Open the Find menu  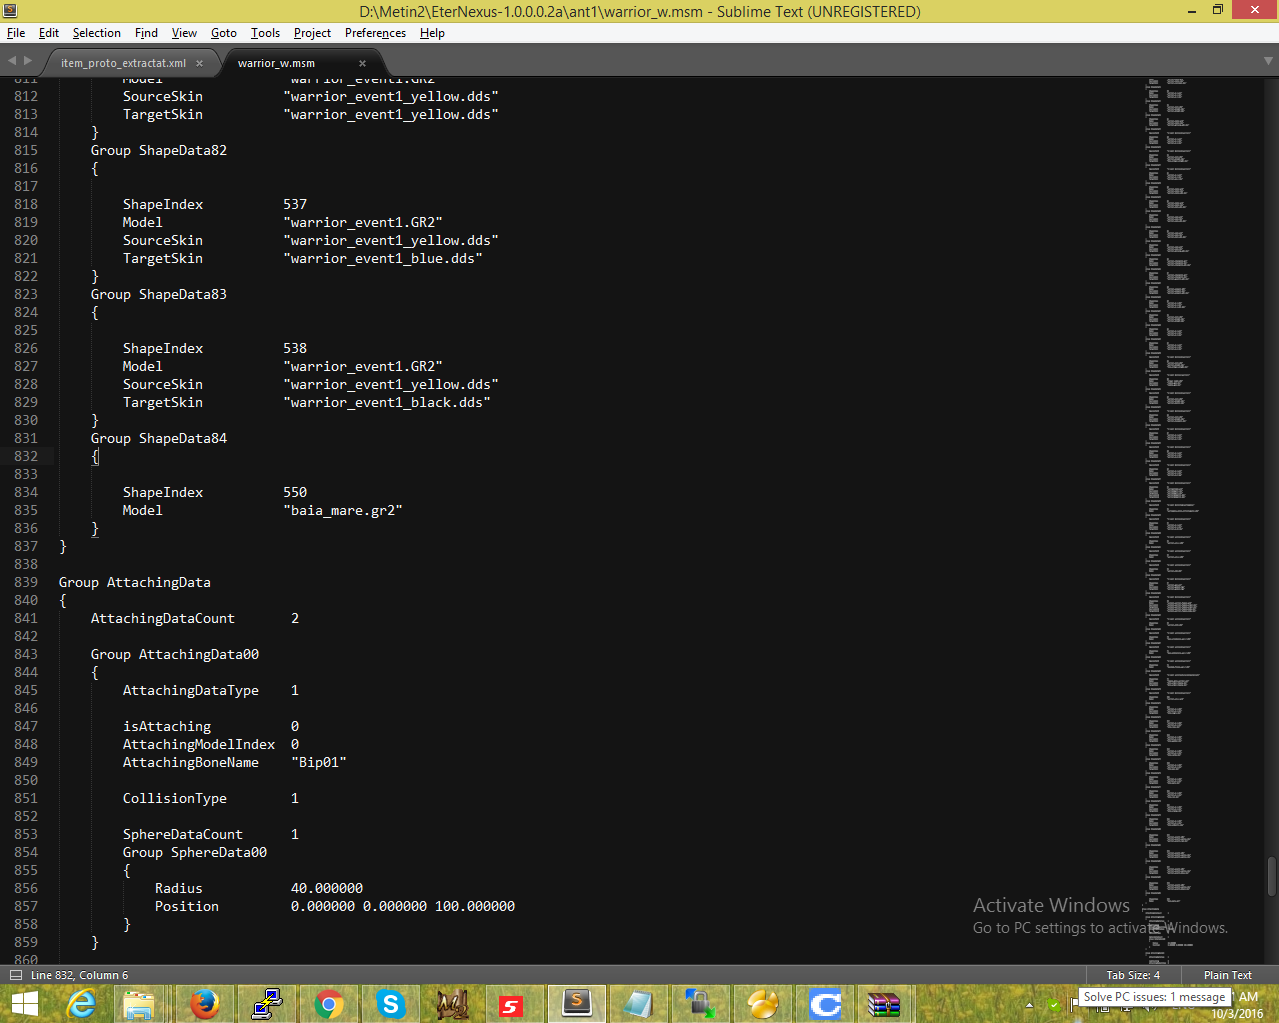[x=146, y=33]
